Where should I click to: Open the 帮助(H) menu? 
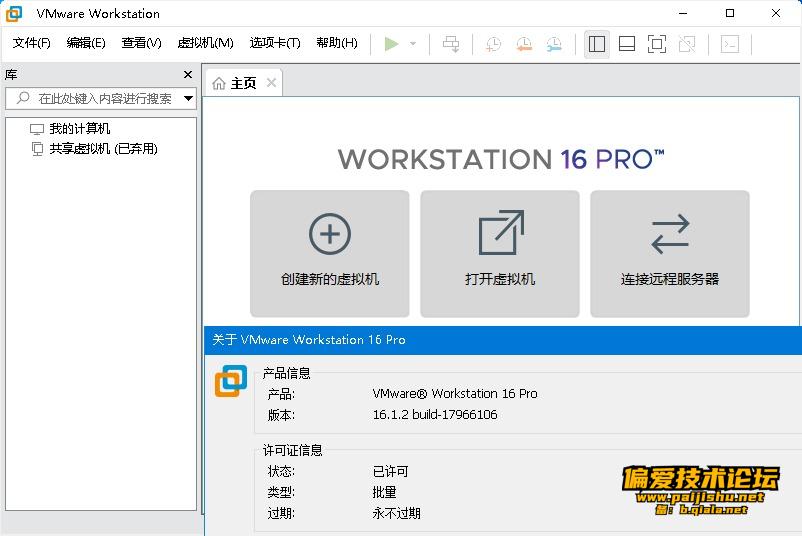[337, 43]
